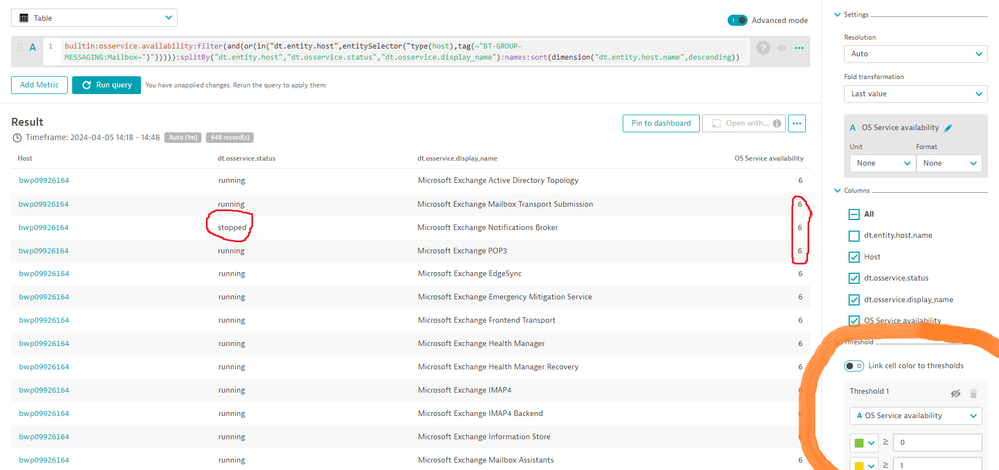
Task: Uncheck the dt.osservice.status column checkbox
Action: point(854,278)
